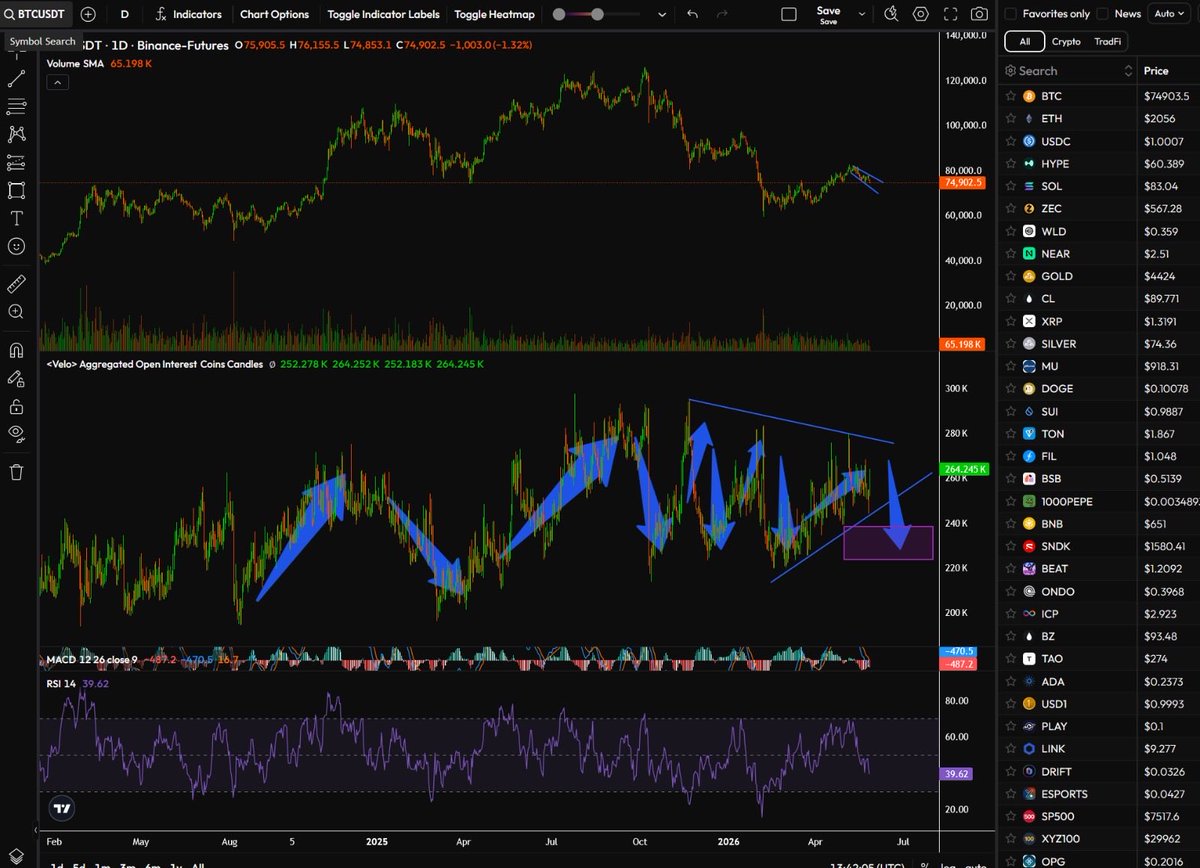Click Toggle Indicator Labels
Image resolution: width=1200 pixels, height=868 pixels.
pos(383,14)
